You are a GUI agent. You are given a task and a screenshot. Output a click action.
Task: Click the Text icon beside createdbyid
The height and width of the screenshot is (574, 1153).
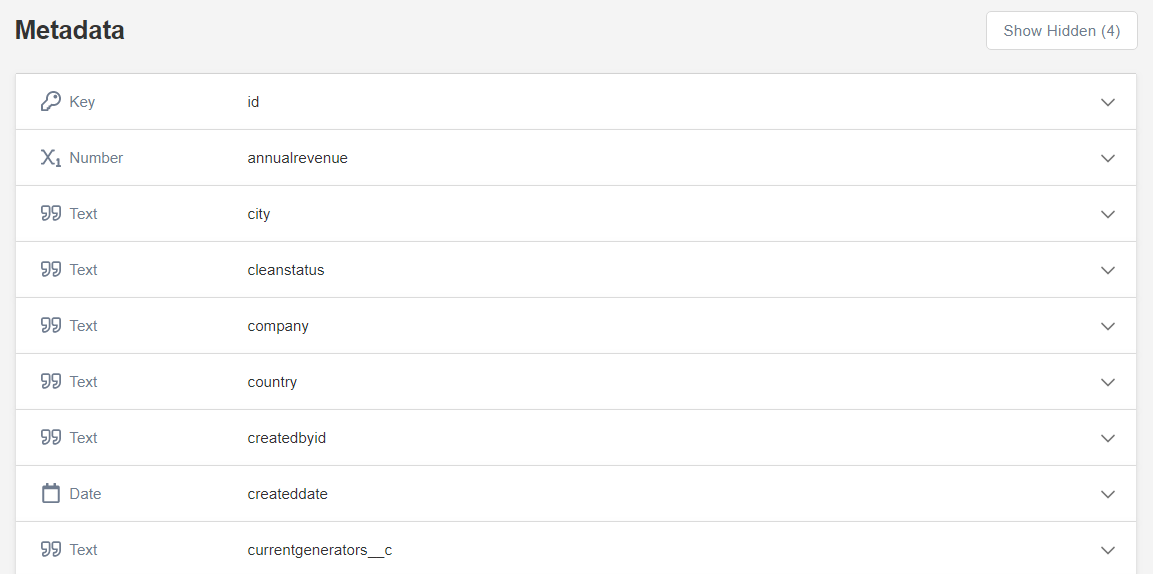click(x=50, y=437)
